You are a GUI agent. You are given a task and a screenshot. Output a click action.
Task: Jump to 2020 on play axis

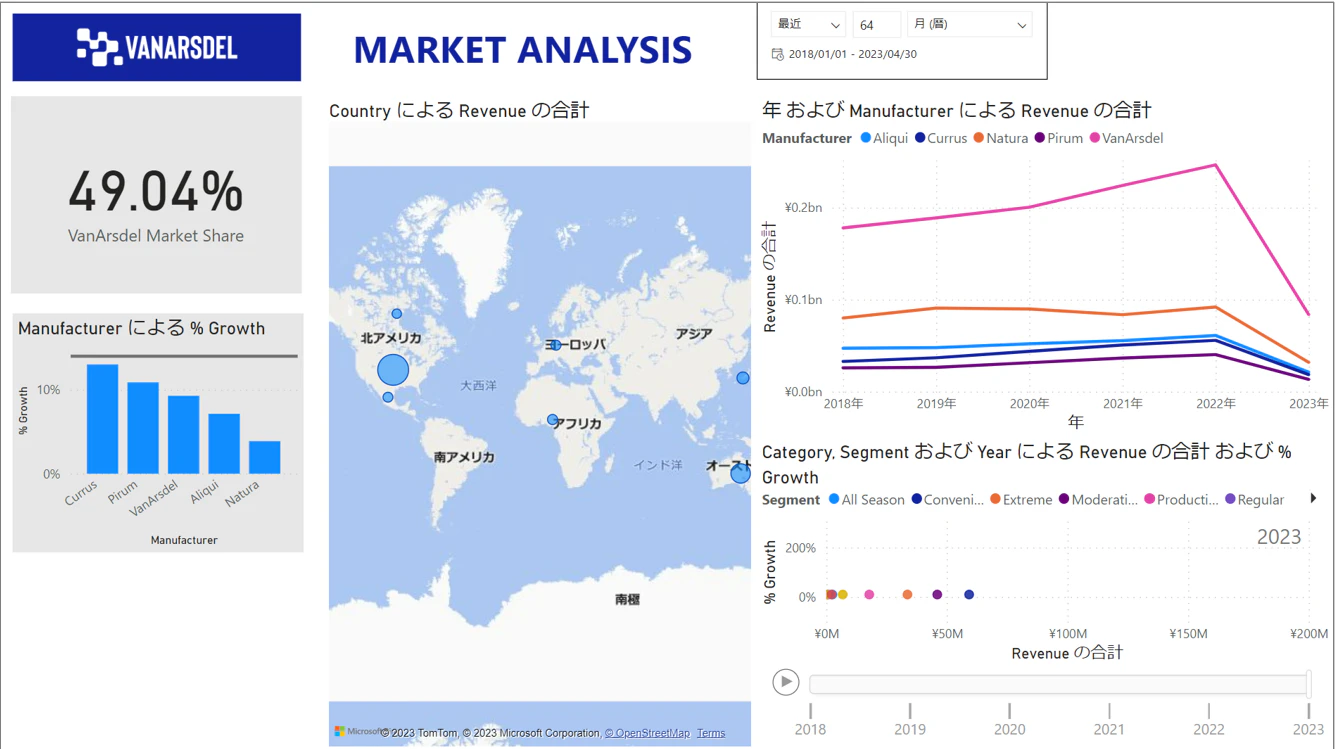pyautogui.click(x=1010, y=729)
